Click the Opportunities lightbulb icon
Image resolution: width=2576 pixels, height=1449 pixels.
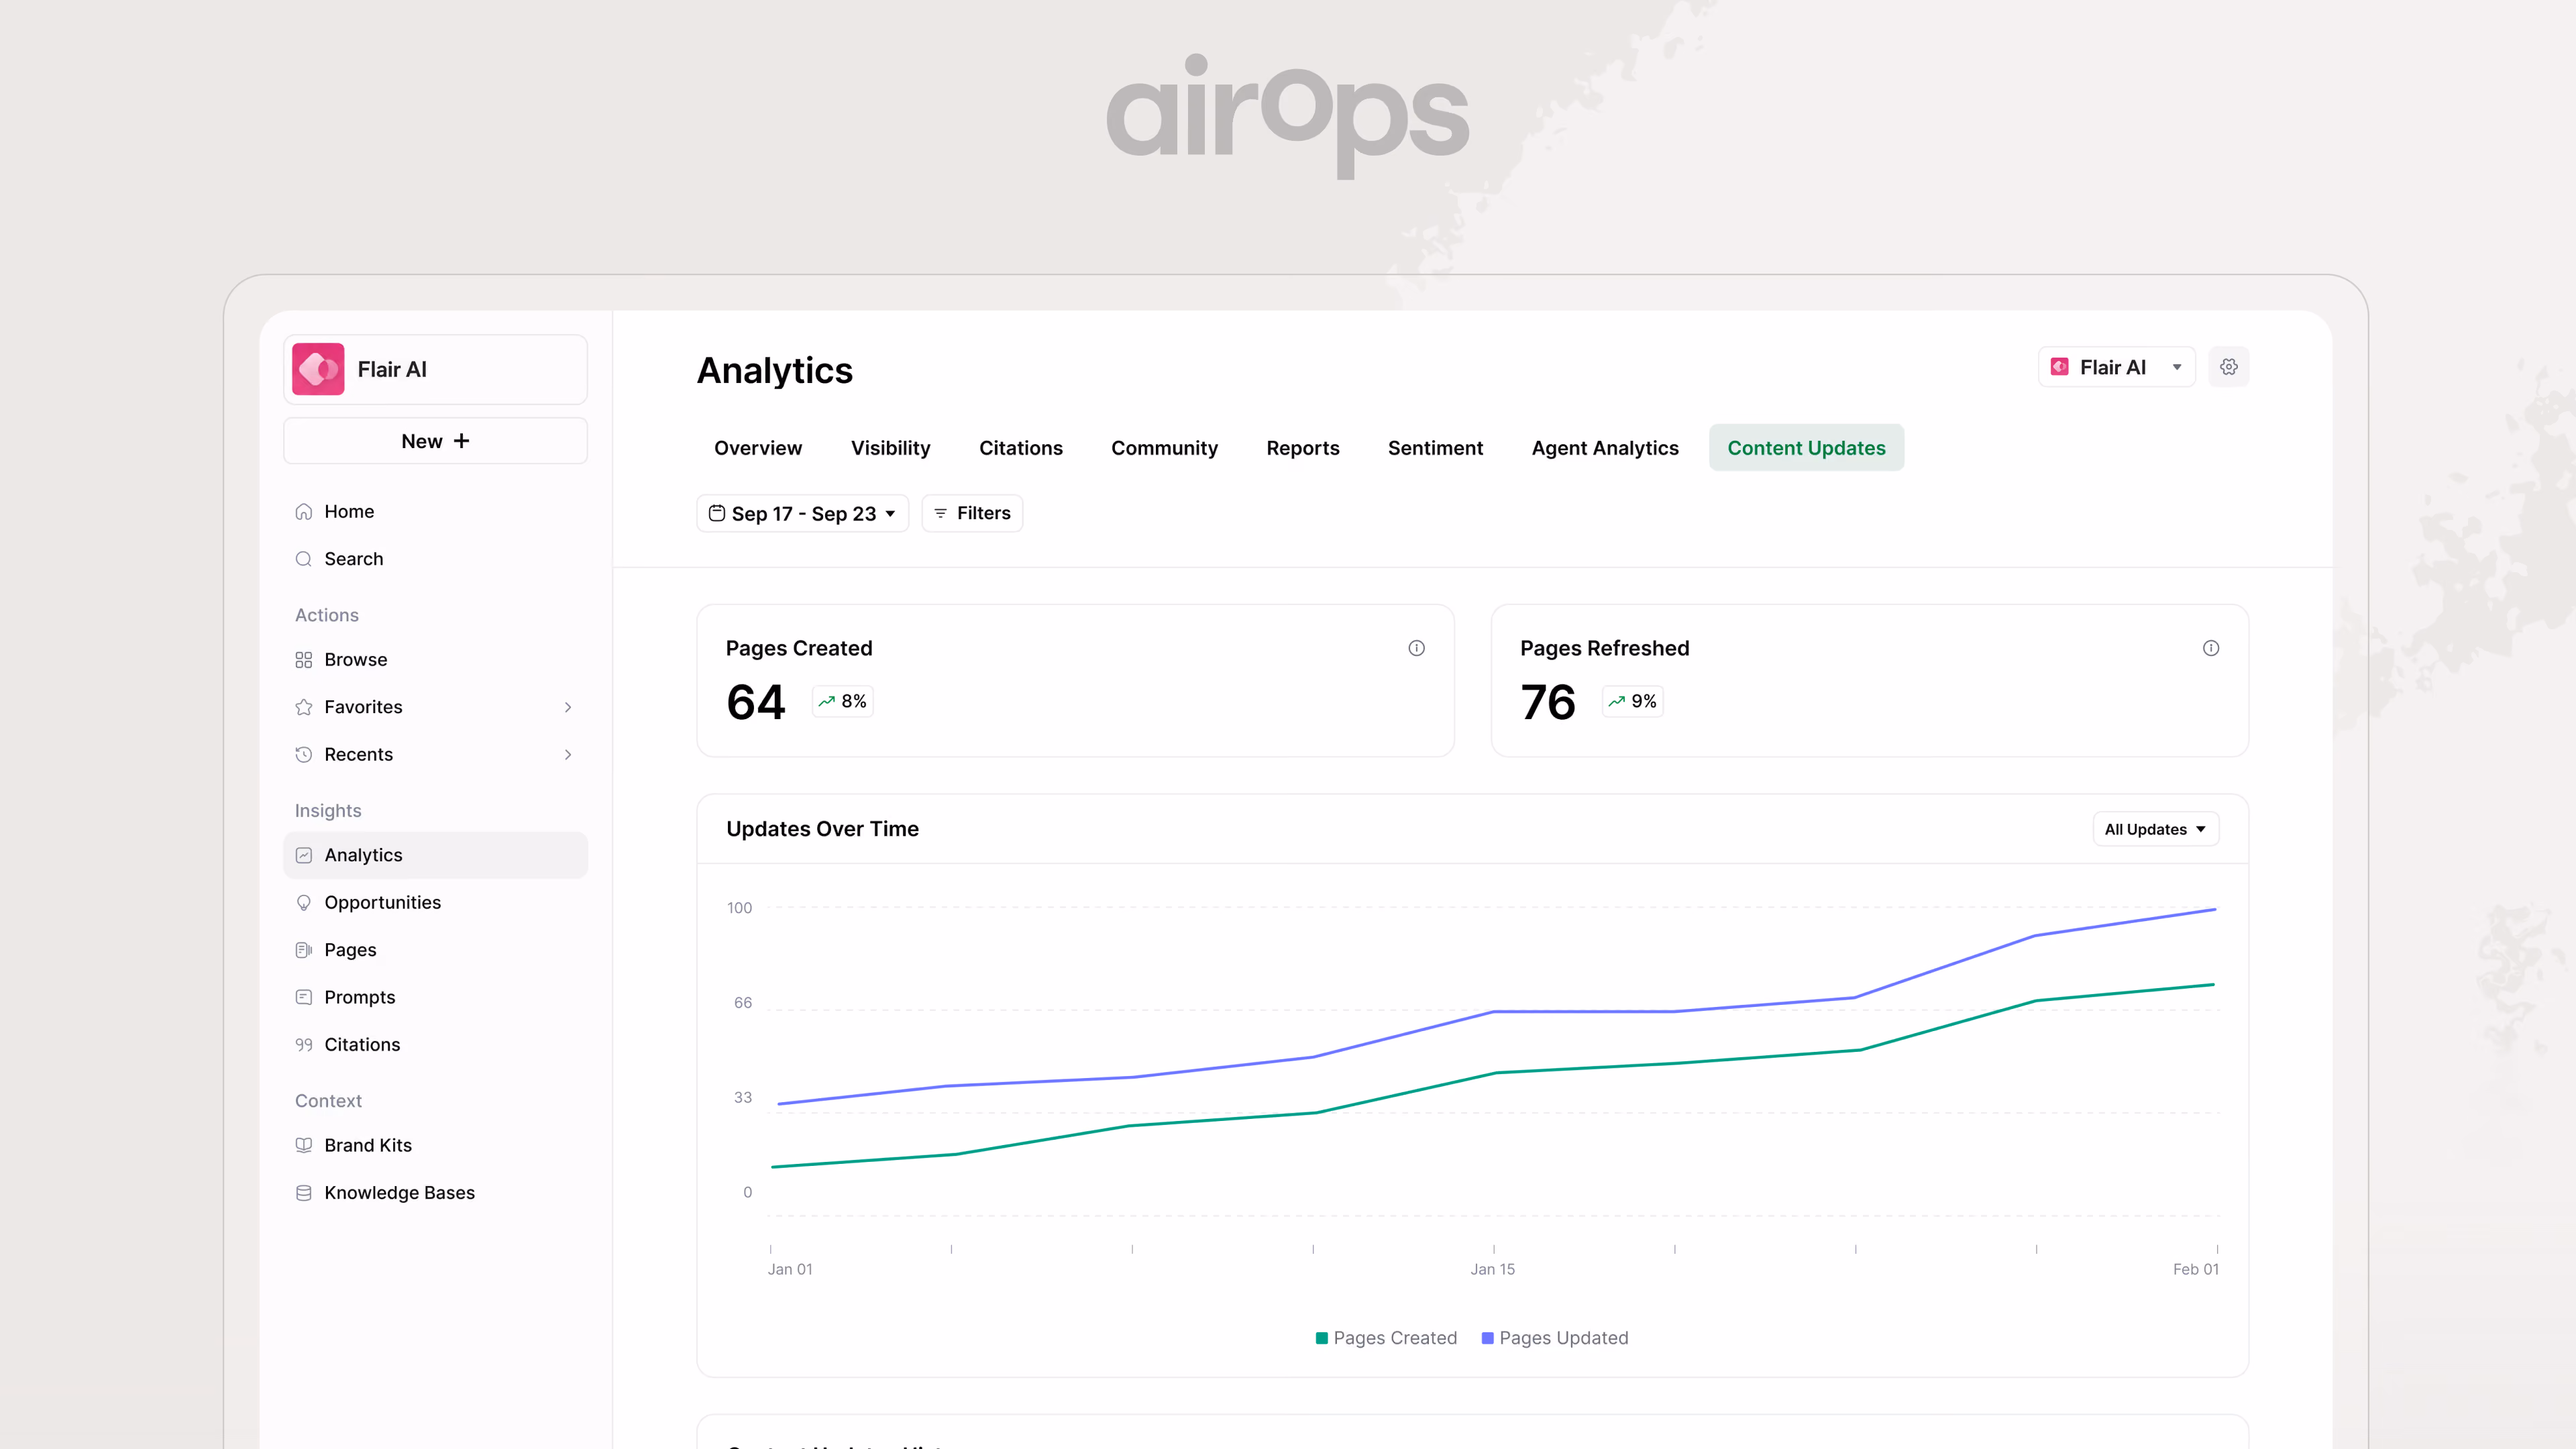(x=304, y=902)
